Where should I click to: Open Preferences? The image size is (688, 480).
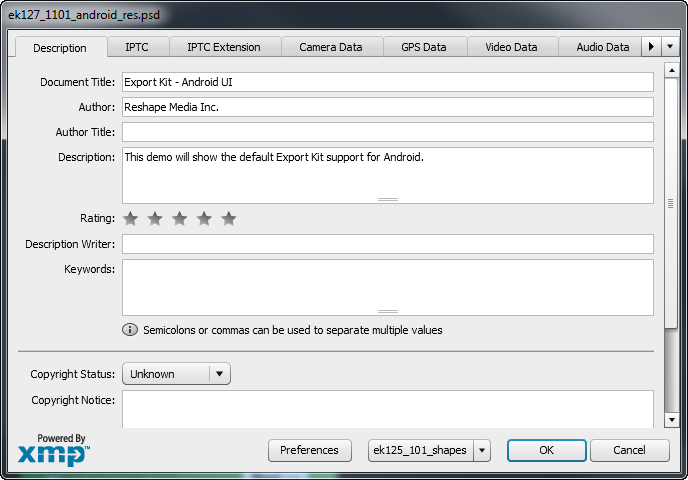(310, 450)
